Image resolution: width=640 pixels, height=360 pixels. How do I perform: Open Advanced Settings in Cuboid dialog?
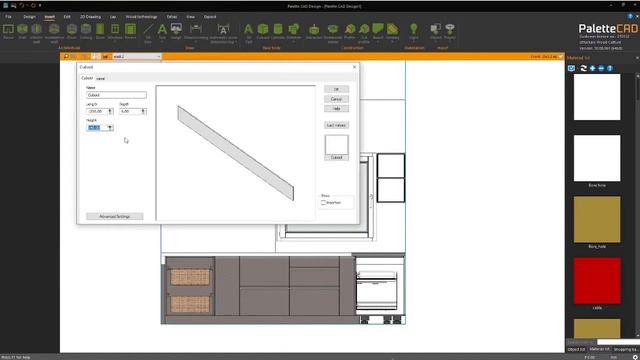[x=115, y=216]
